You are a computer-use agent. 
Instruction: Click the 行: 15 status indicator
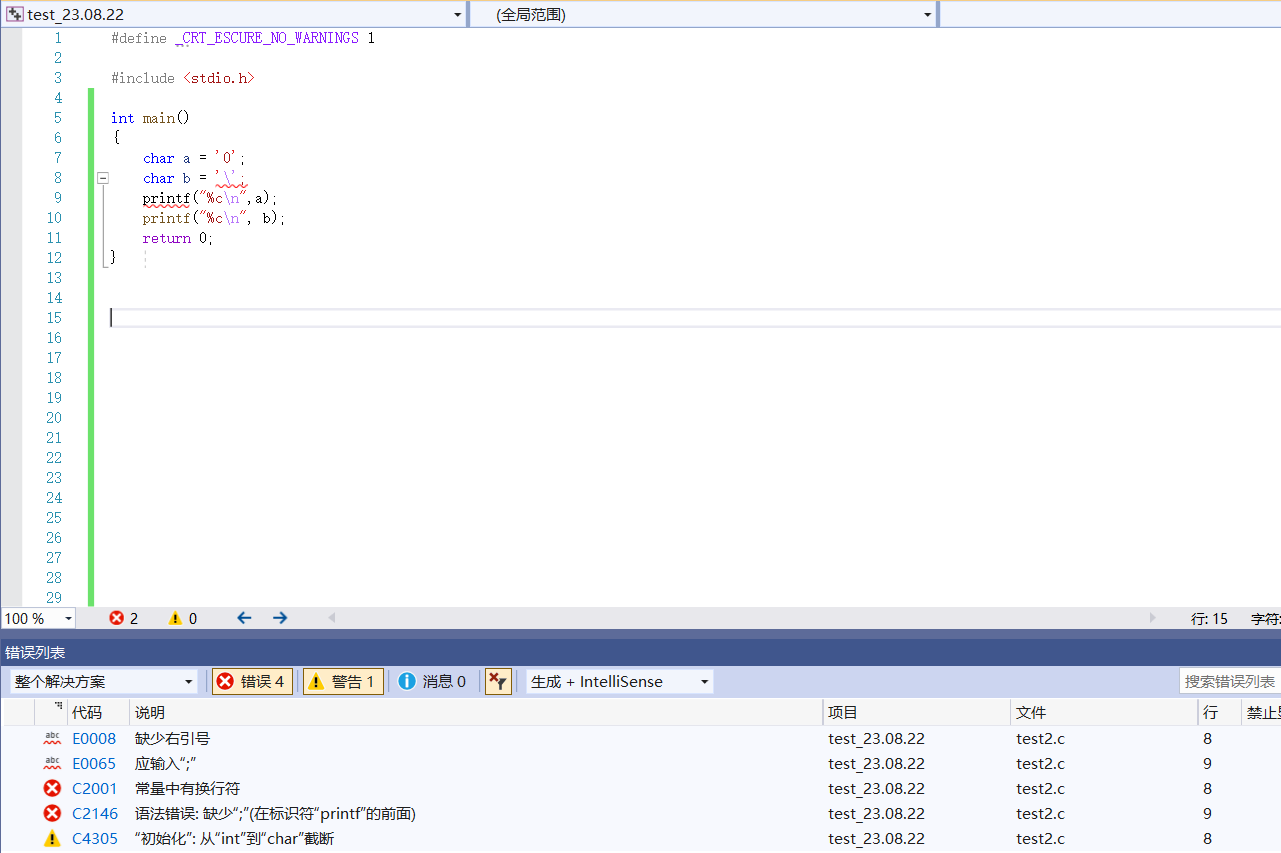[x=1209, y=619]
